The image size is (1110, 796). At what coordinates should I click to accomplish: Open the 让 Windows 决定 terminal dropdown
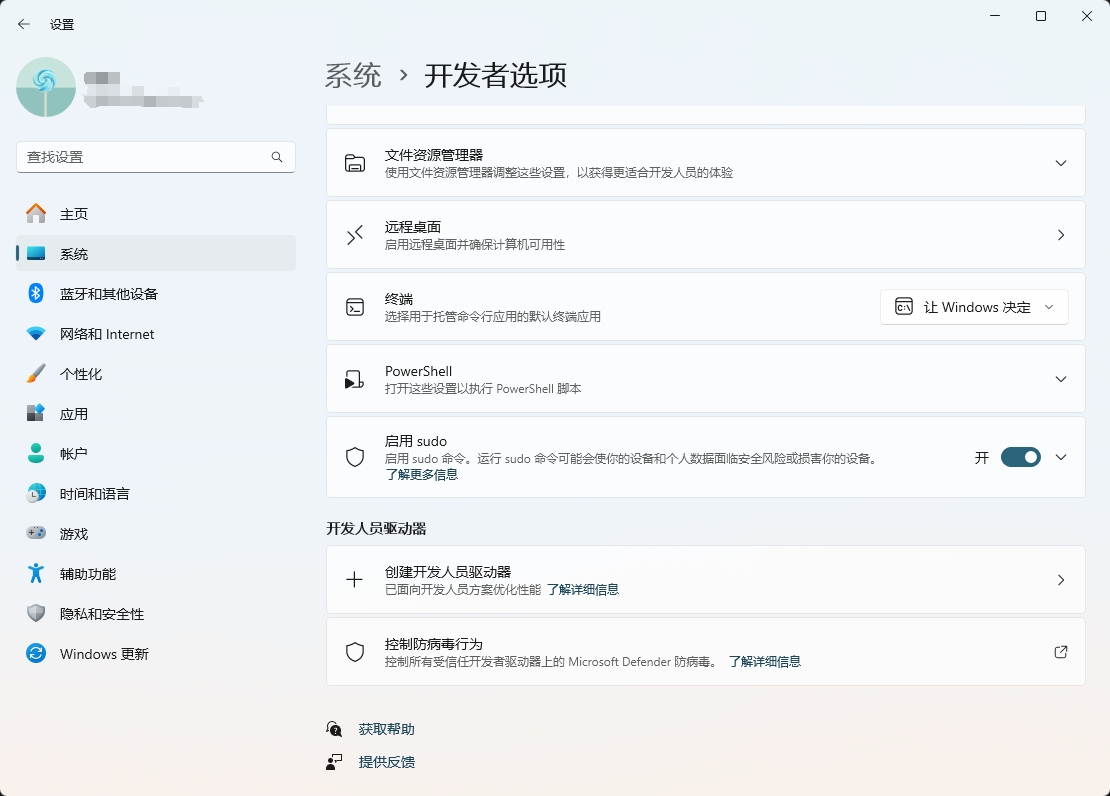click(974, 307)
